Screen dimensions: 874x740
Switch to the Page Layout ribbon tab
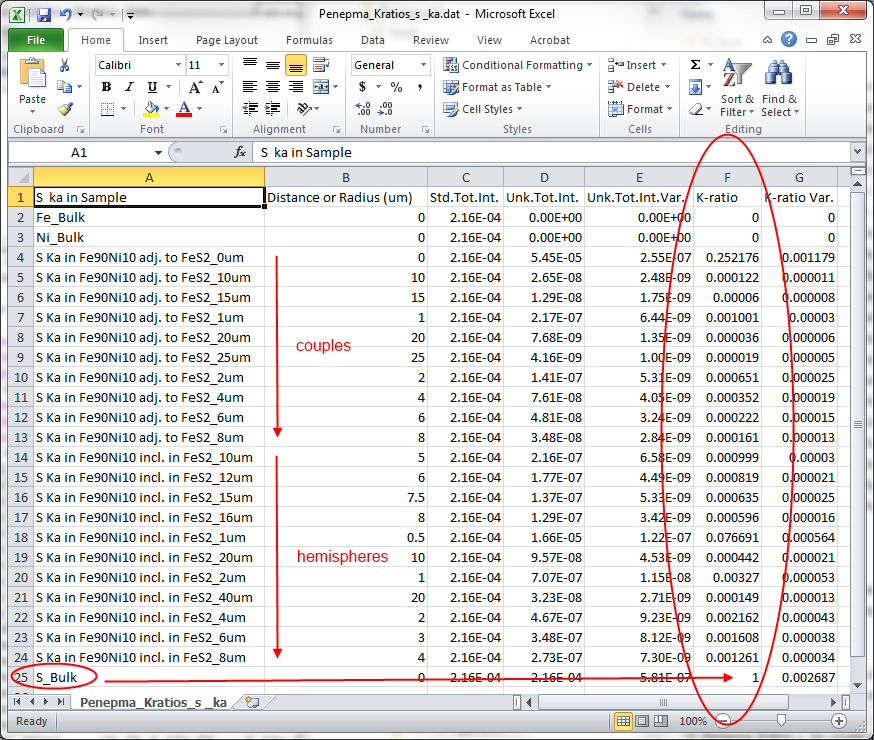pos(227,40)
